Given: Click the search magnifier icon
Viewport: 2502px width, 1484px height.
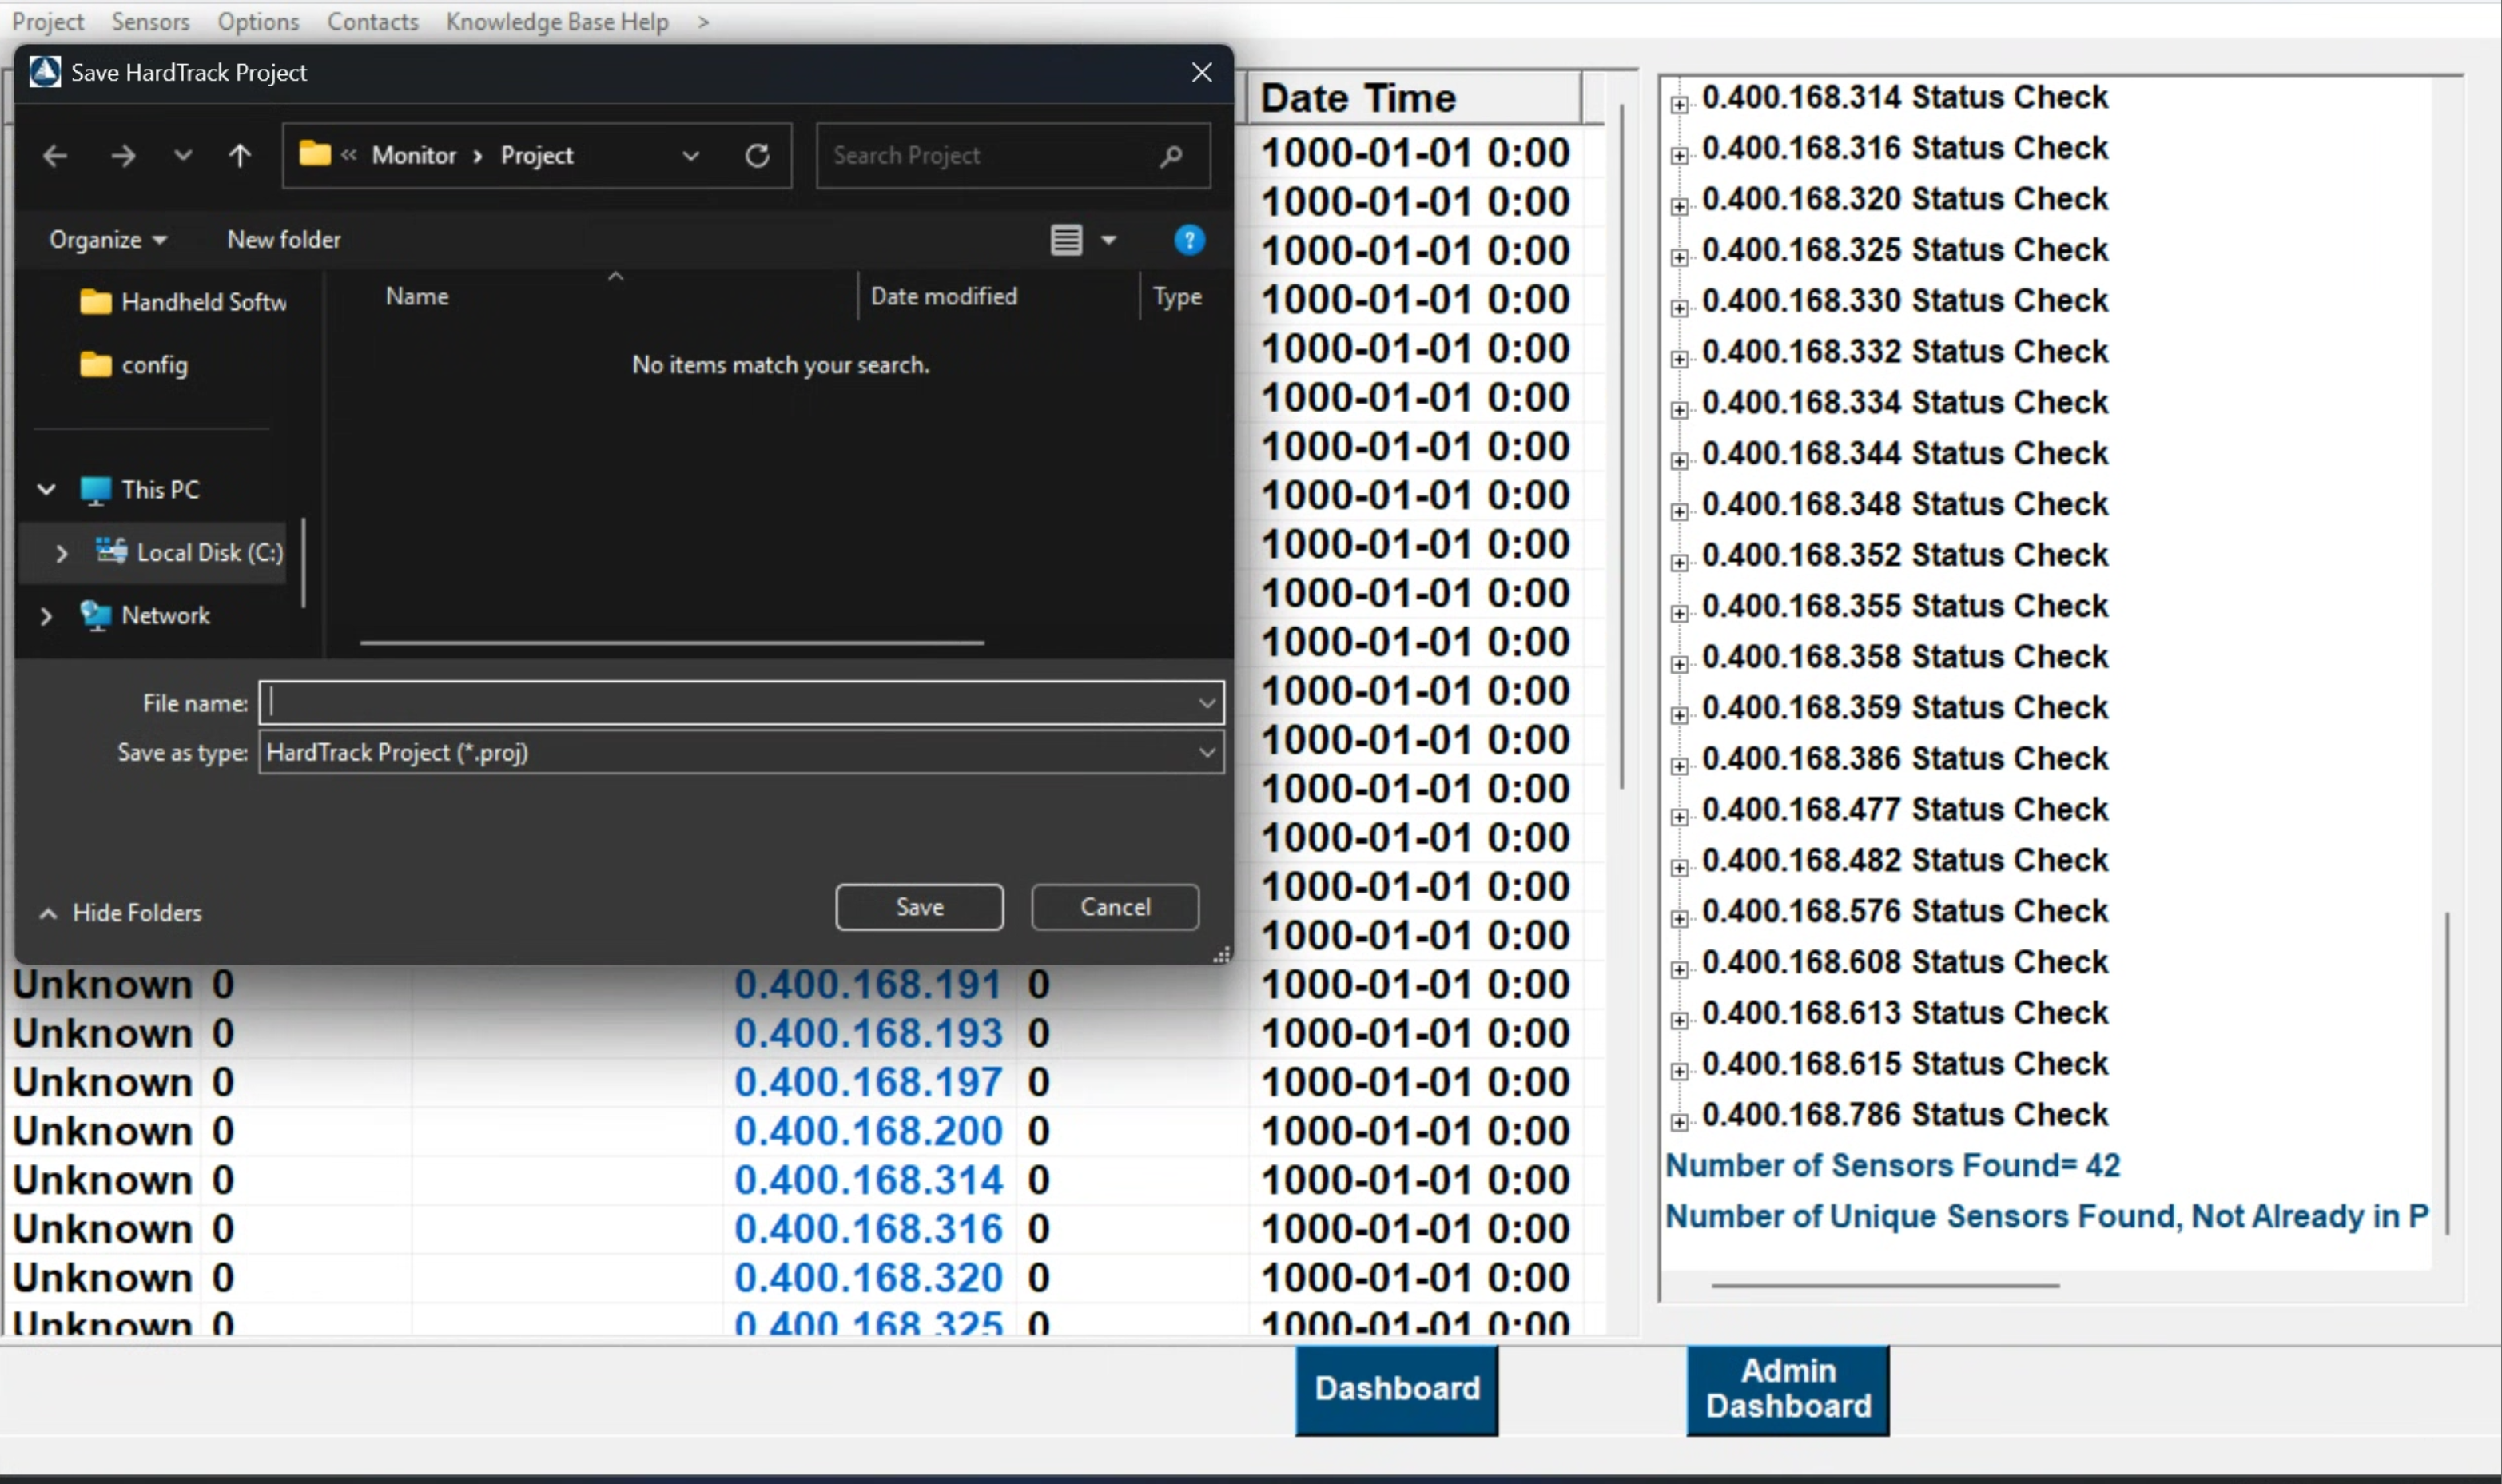Looking at the screenshot, I should click(1171, 156).
